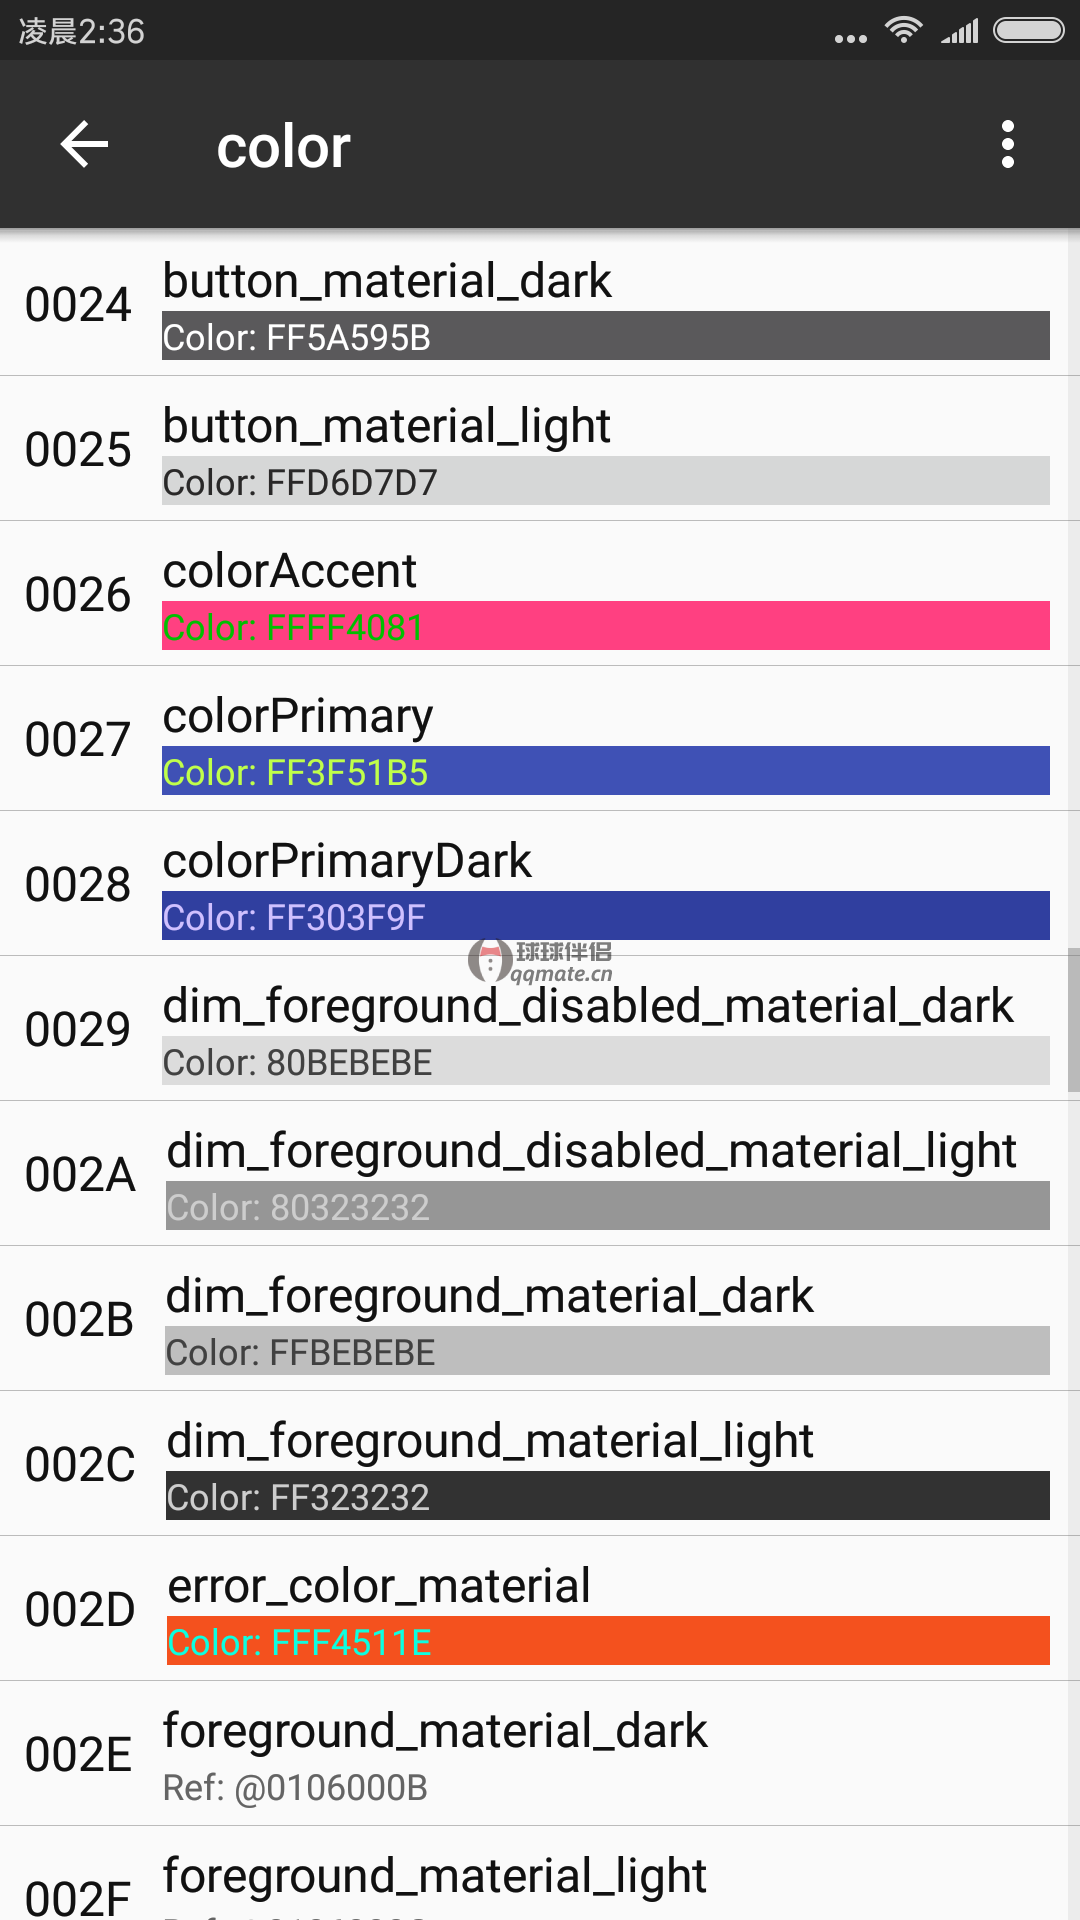This screenshot has height=1920, width=1080.
Task: Tap the clock in status bar
Action: click(82, 32)
